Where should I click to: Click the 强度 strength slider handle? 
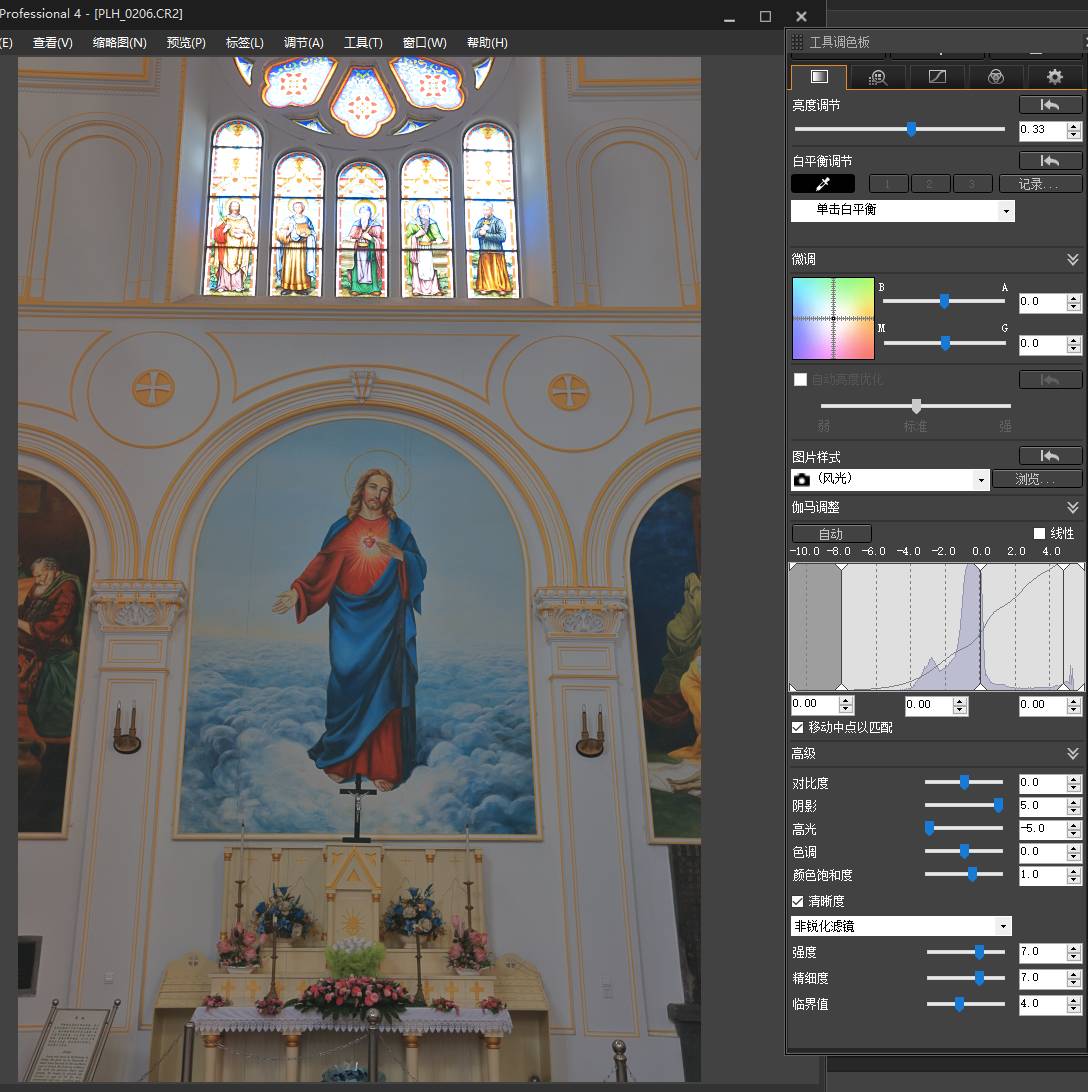pos(979,952)
